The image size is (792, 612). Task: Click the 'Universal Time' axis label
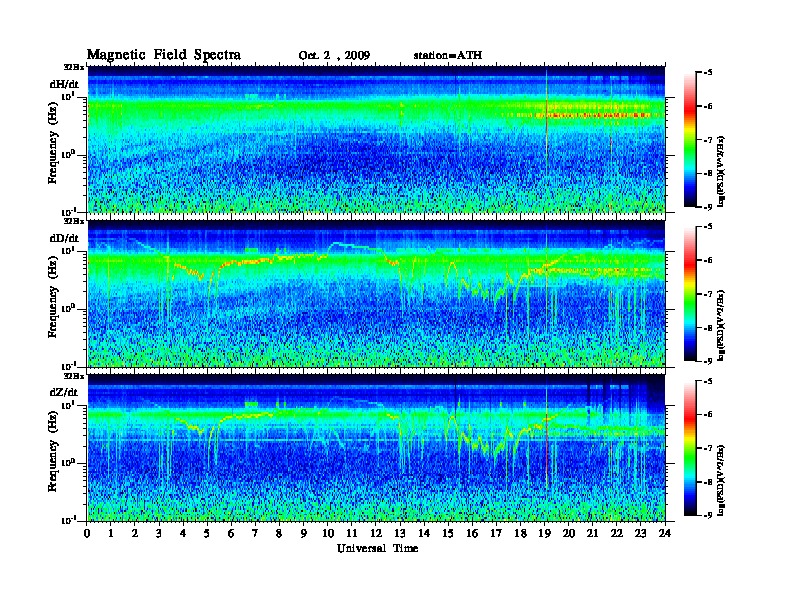coord(378,548)
